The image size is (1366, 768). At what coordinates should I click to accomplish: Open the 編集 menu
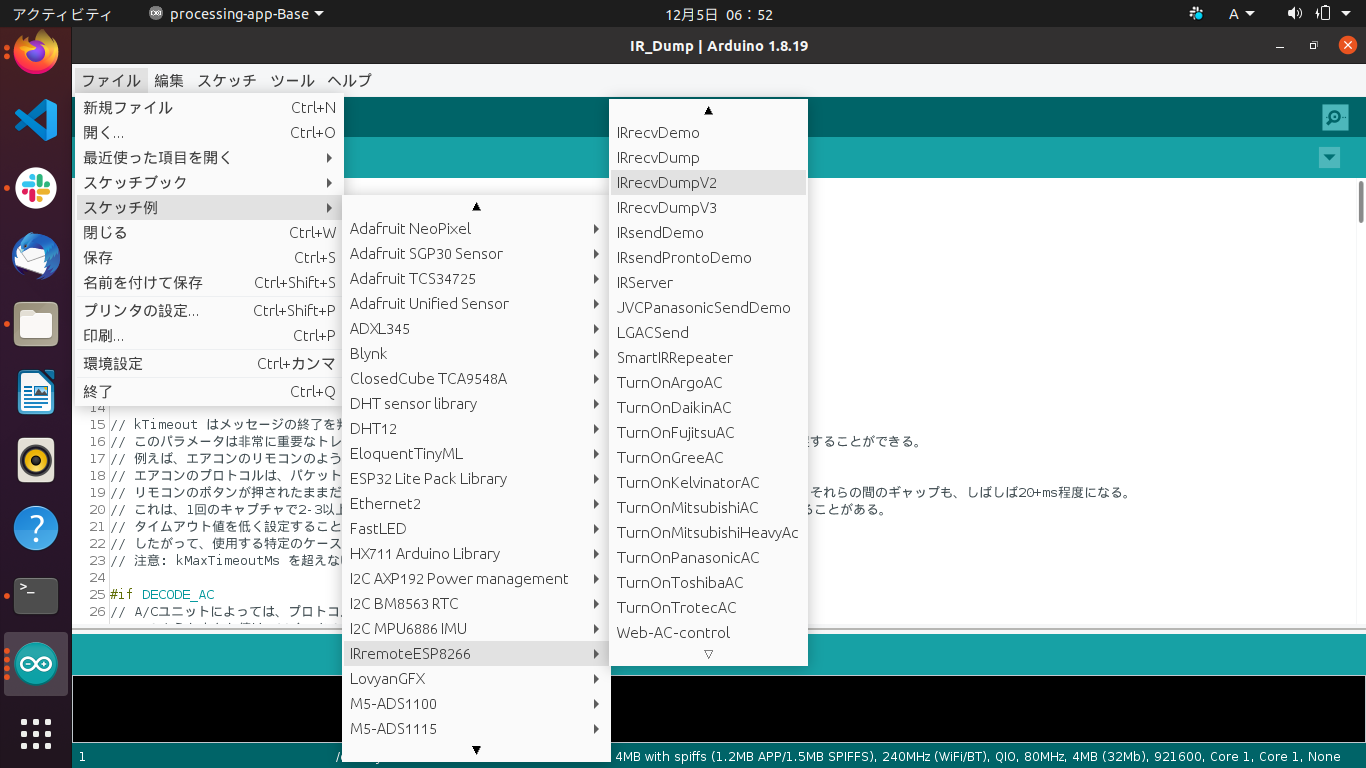point(169,81)
